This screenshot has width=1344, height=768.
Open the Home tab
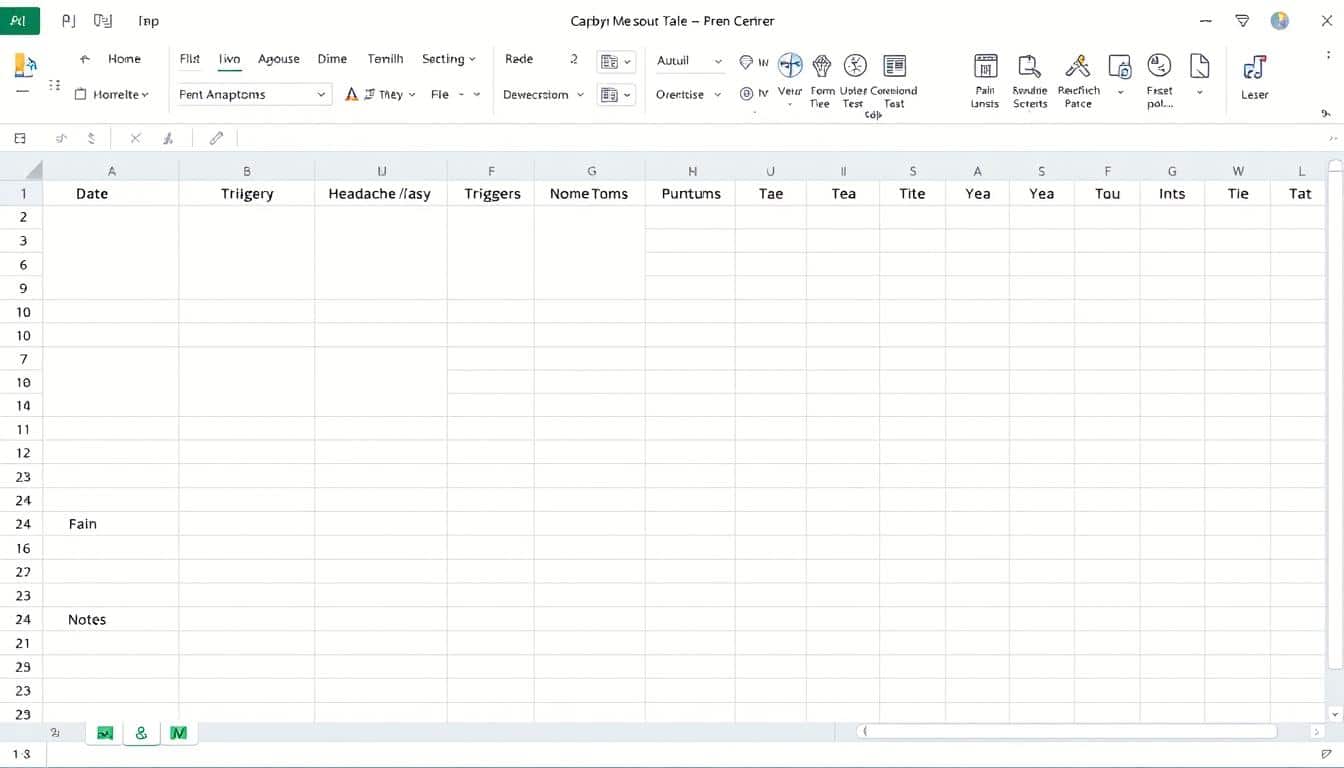coord(124,59)
